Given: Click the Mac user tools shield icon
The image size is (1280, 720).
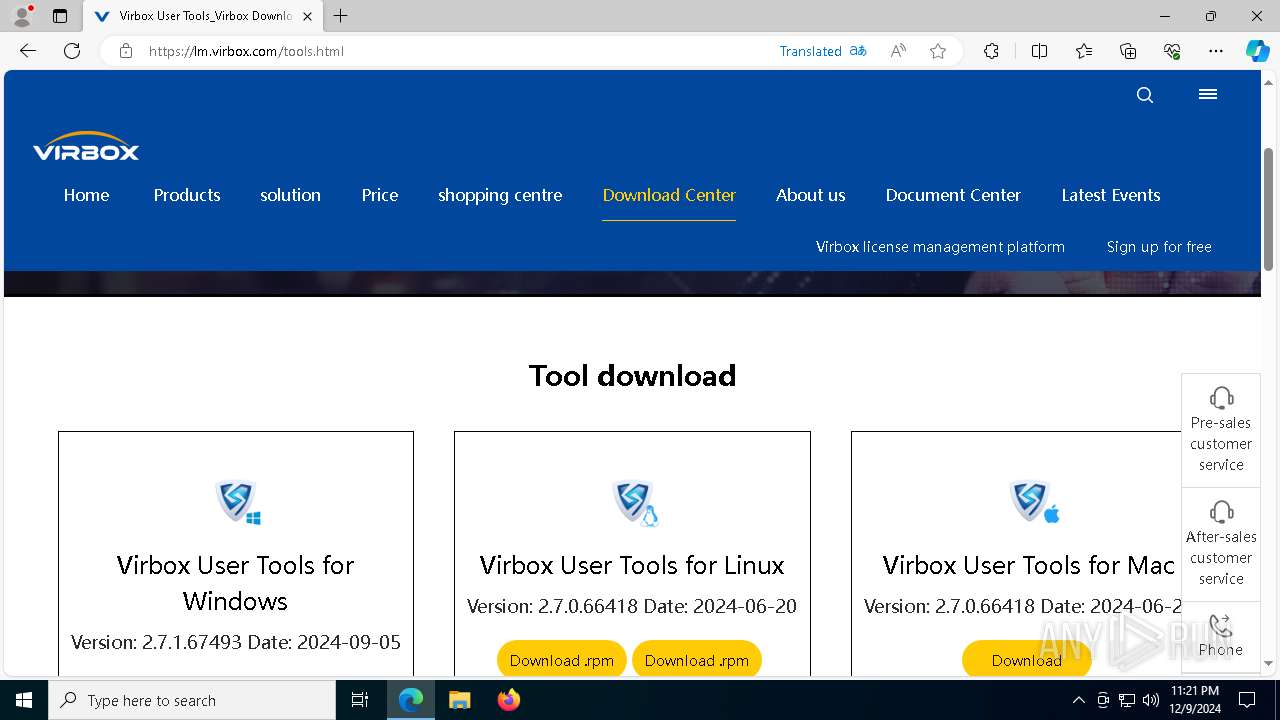Looking at the screenshot, I should (1033, 501).
